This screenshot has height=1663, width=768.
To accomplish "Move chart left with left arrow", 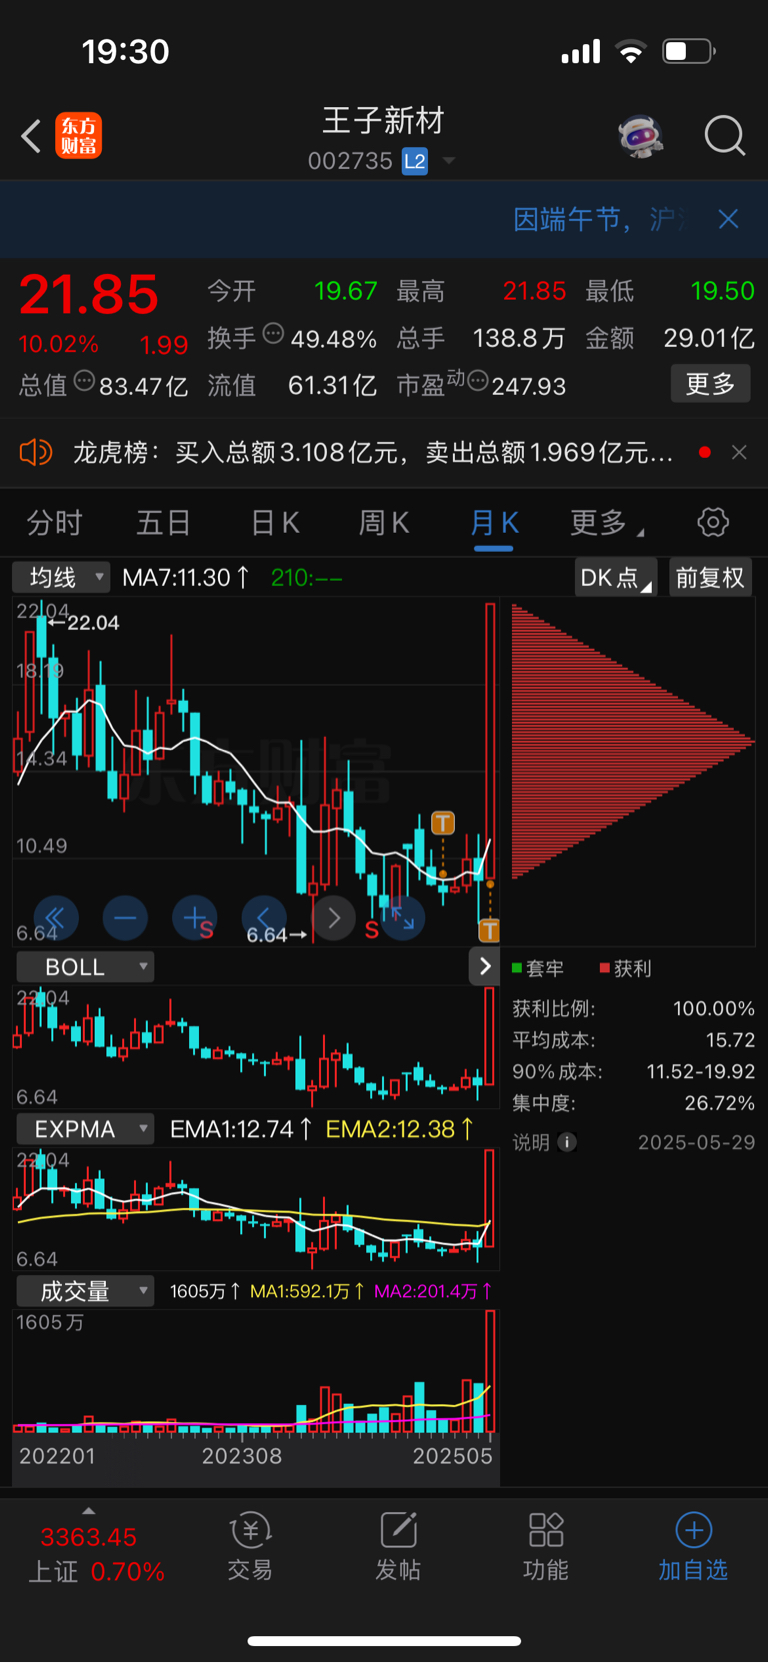I will click(x=264, y=918).
